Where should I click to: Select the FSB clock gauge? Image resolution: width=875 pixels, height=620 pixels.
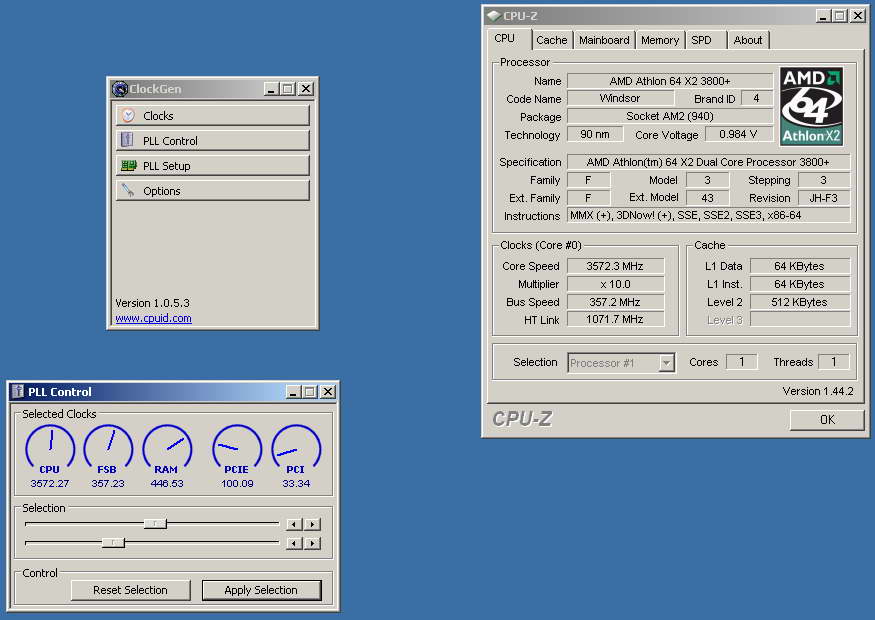coord(108,448)
